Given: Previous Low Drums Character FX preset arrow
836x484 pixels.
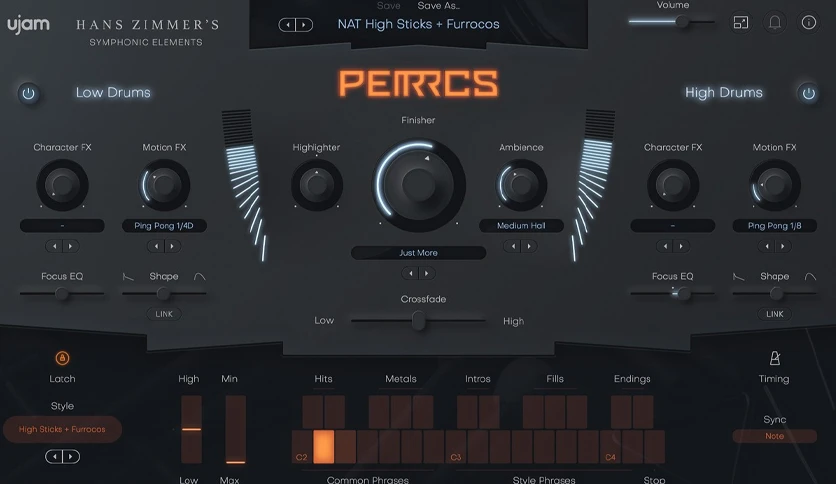Looking at the screenshot, I should (x=54, y=246).
